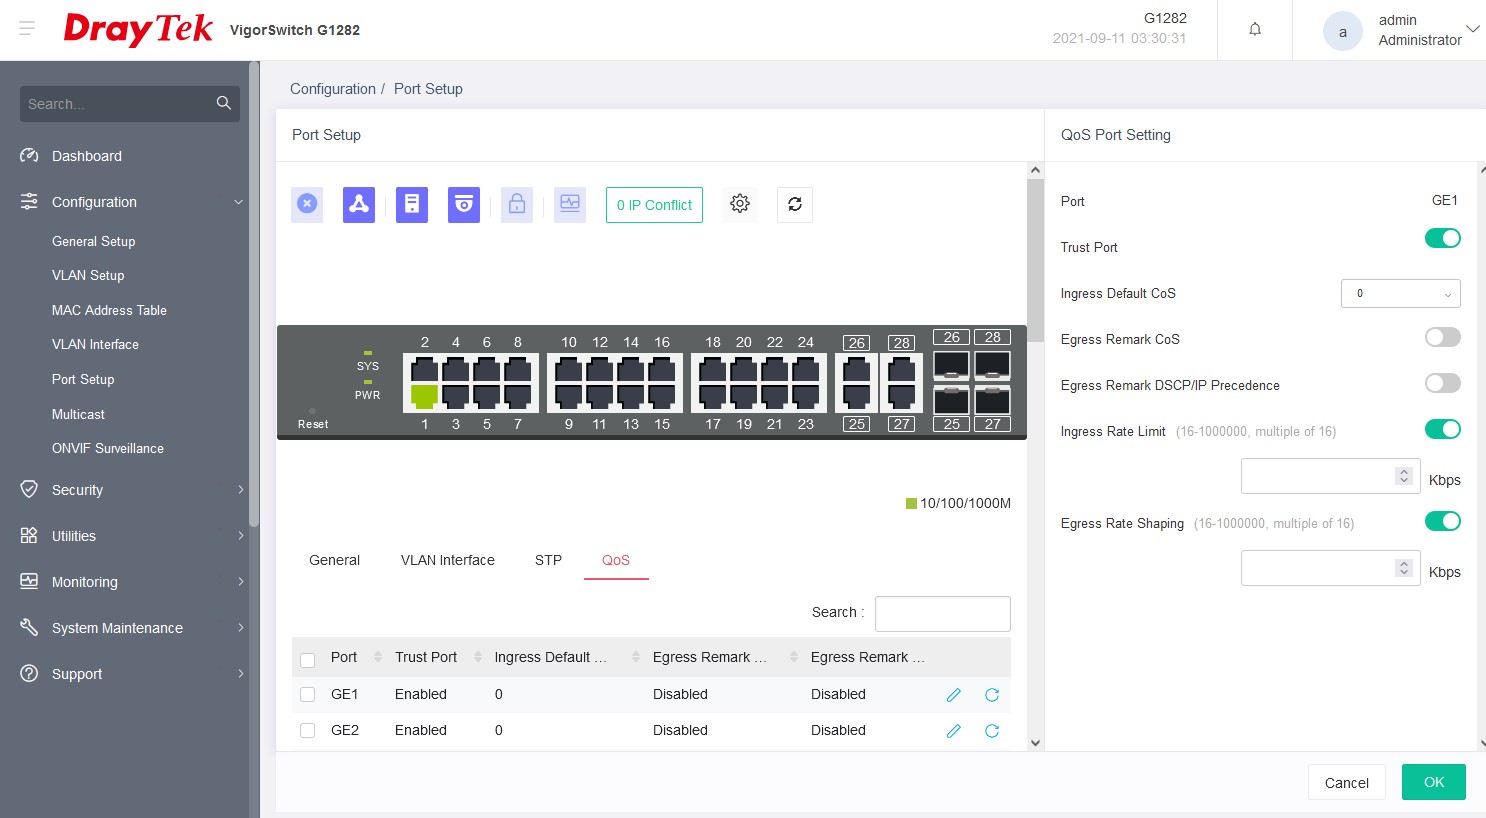Image resolution: width=1486 pixels, height=818 pixels.
Task: Switch to the VLAN Interface tab
Action: click(x=447, y=560)
